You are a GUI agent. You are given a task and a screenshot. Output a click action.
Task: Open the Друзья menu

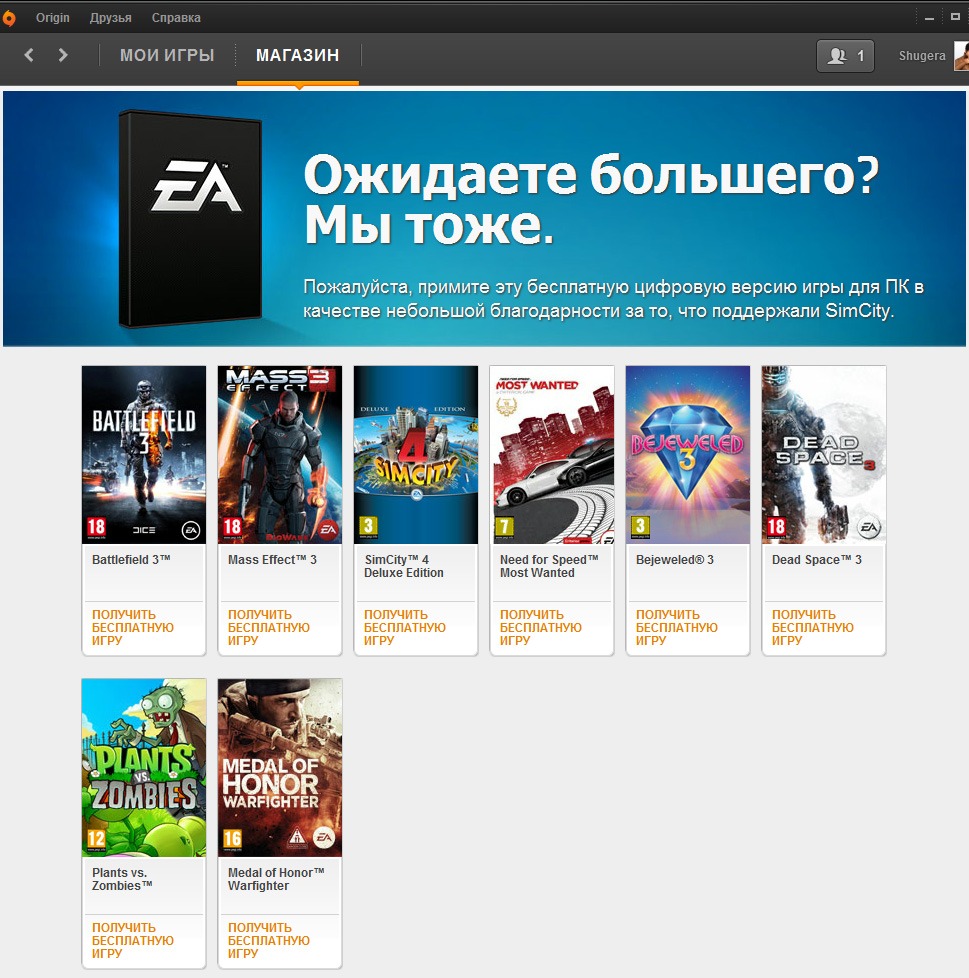[x=110, y=17]
